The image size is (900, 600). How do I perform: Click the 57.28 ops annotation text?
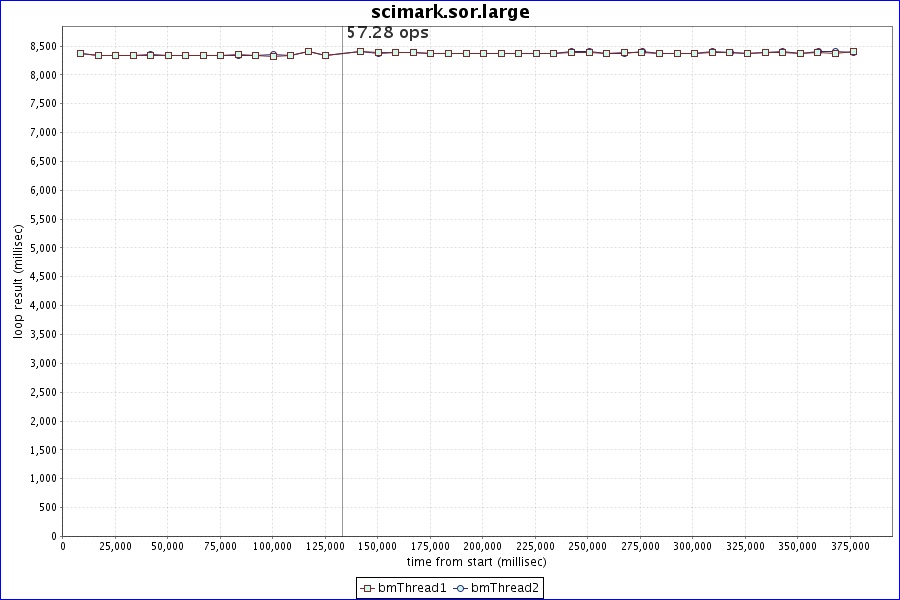tap(387, 33)
